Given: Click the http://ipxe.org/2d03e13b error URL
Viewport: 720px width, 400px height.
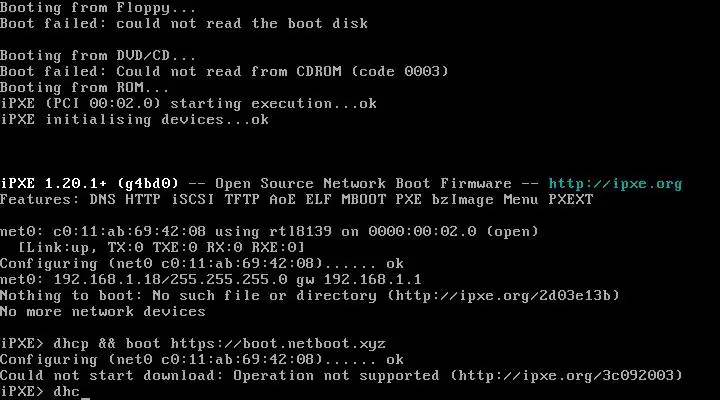Looking at the screenshot, I should (x=503, y=296).
